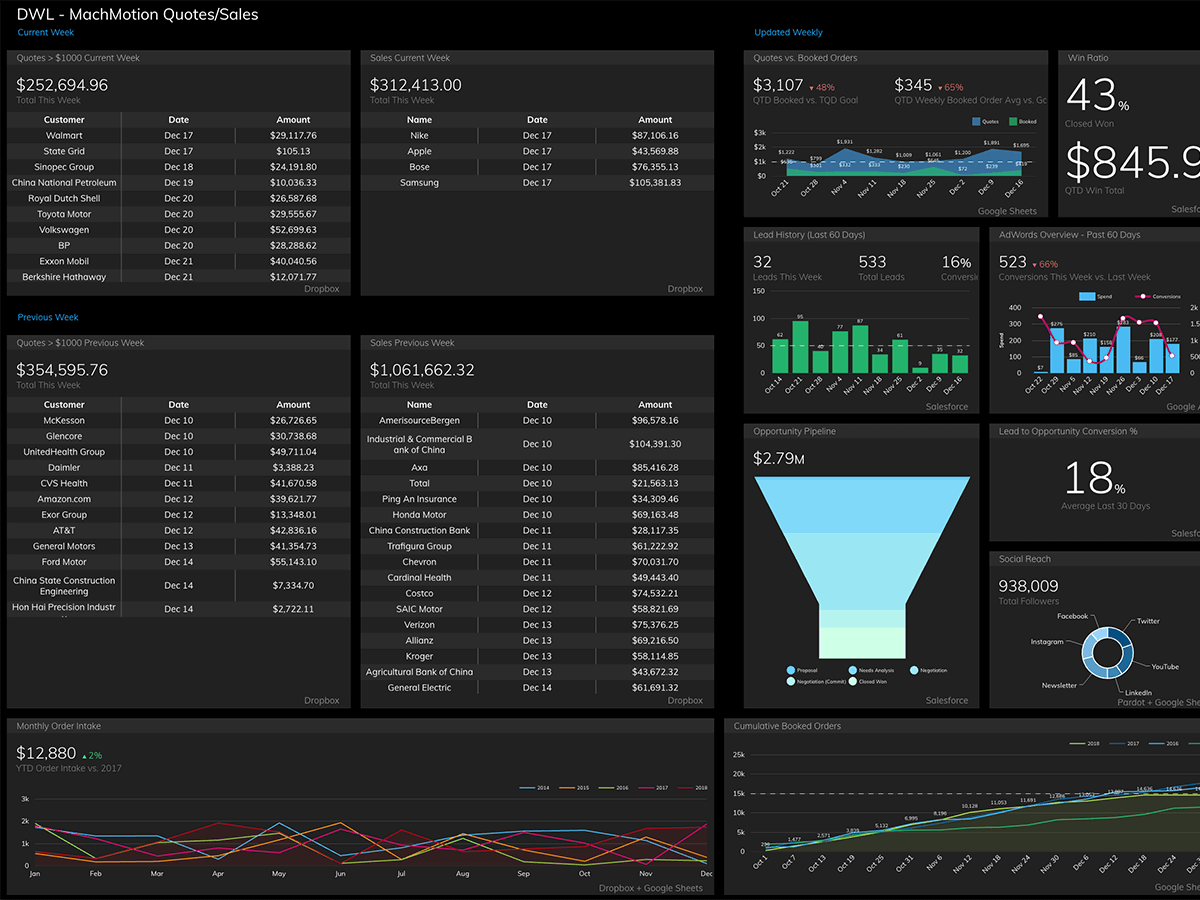Sort by Customer column in Quotes Previous Week
Image resolution: width=1200 pixels, height=900 pixels.
pos(64,405)
